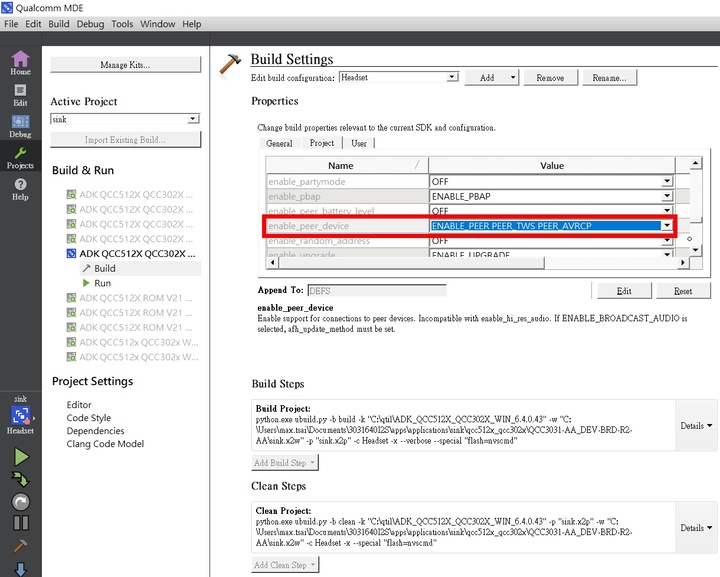Click Import Existing Build button

click(x=125, y=140)
